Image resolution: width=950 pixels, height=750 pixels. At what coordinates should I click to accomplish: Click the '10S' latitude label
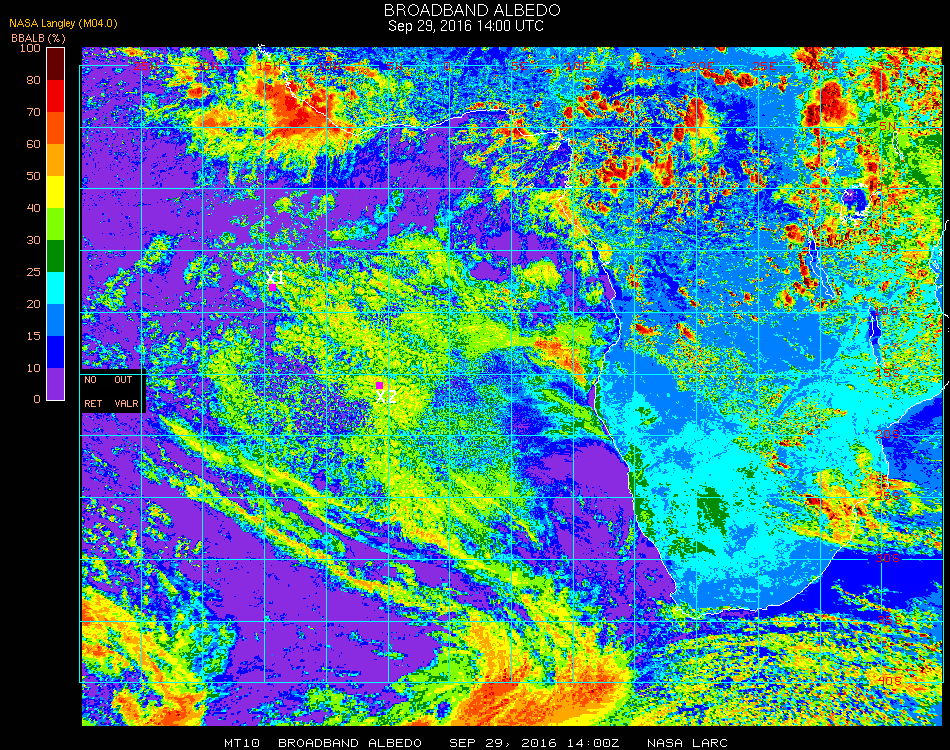click(886, 311)
